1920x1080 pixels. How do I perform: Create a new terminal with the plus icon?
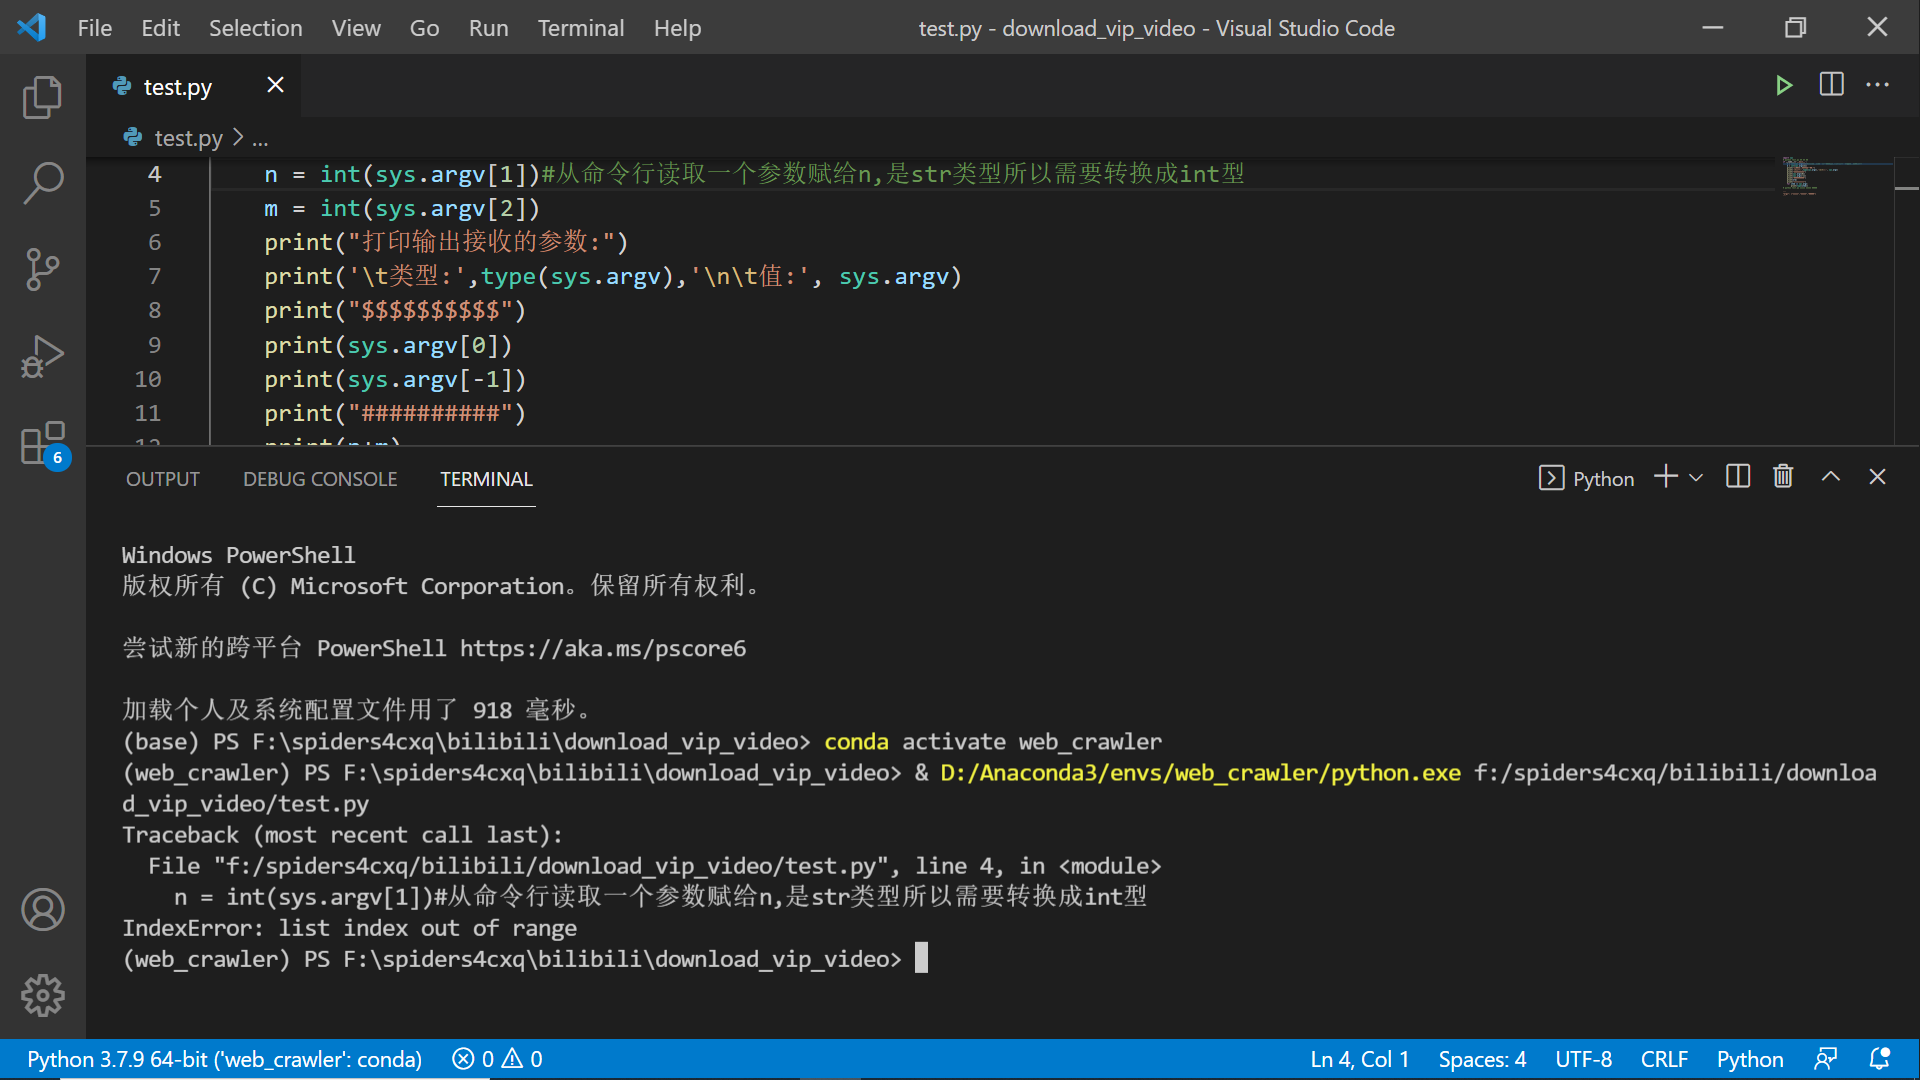1664,477
